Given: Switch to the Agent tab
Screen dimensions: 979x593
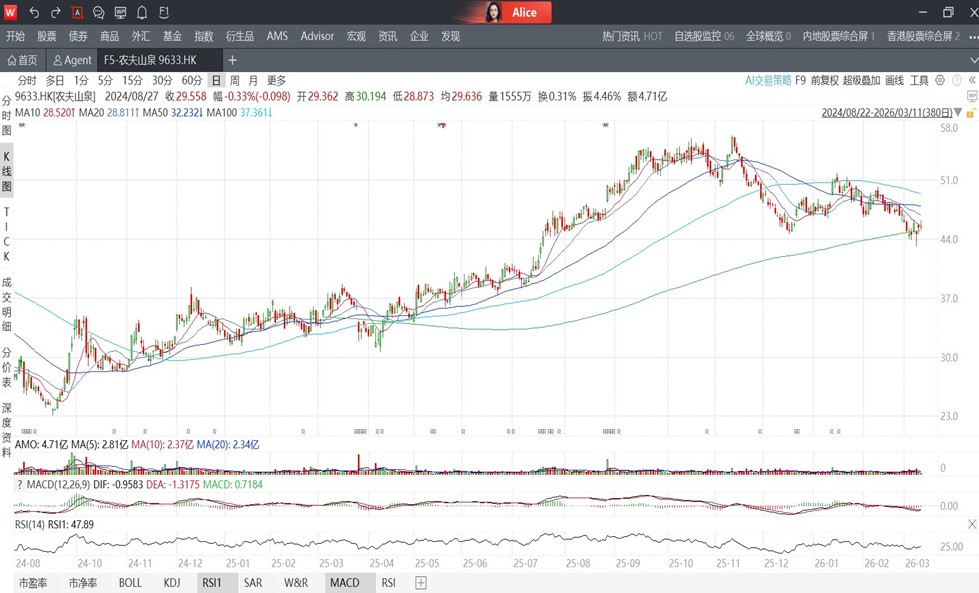Looking at the screenshot, I should (72, 60).
